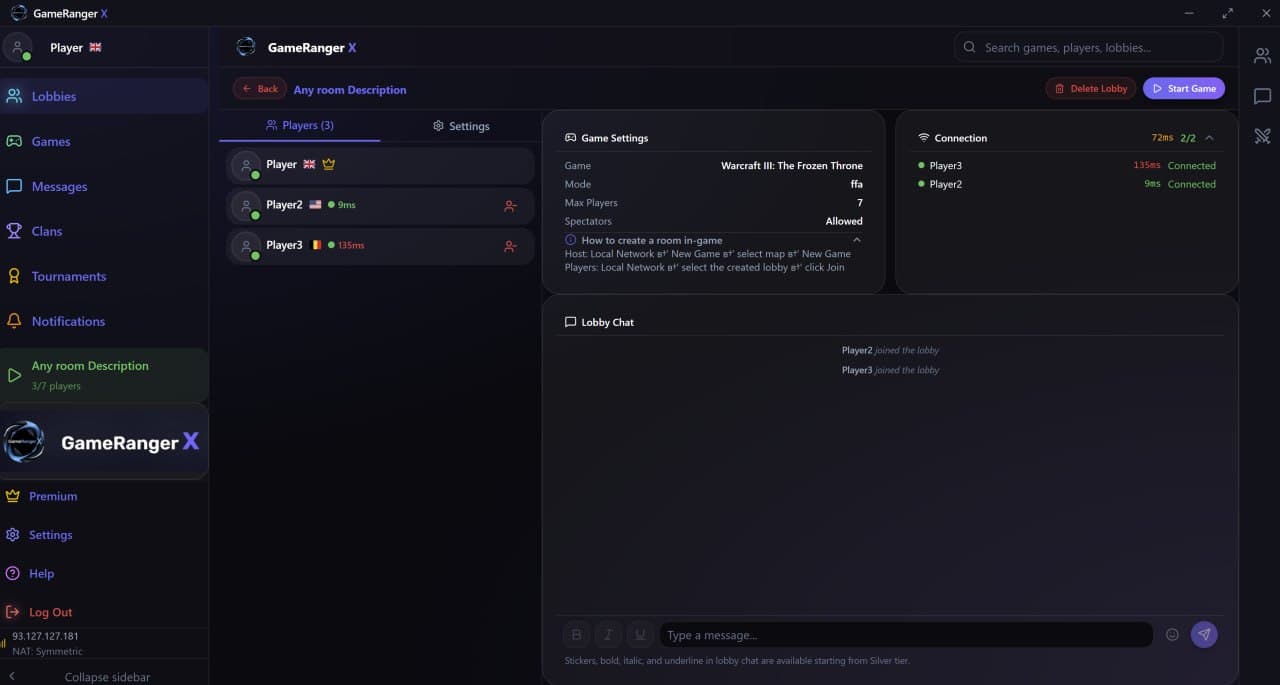
Task: Toggle italic formatting in lobby chat
Action: 609,634
